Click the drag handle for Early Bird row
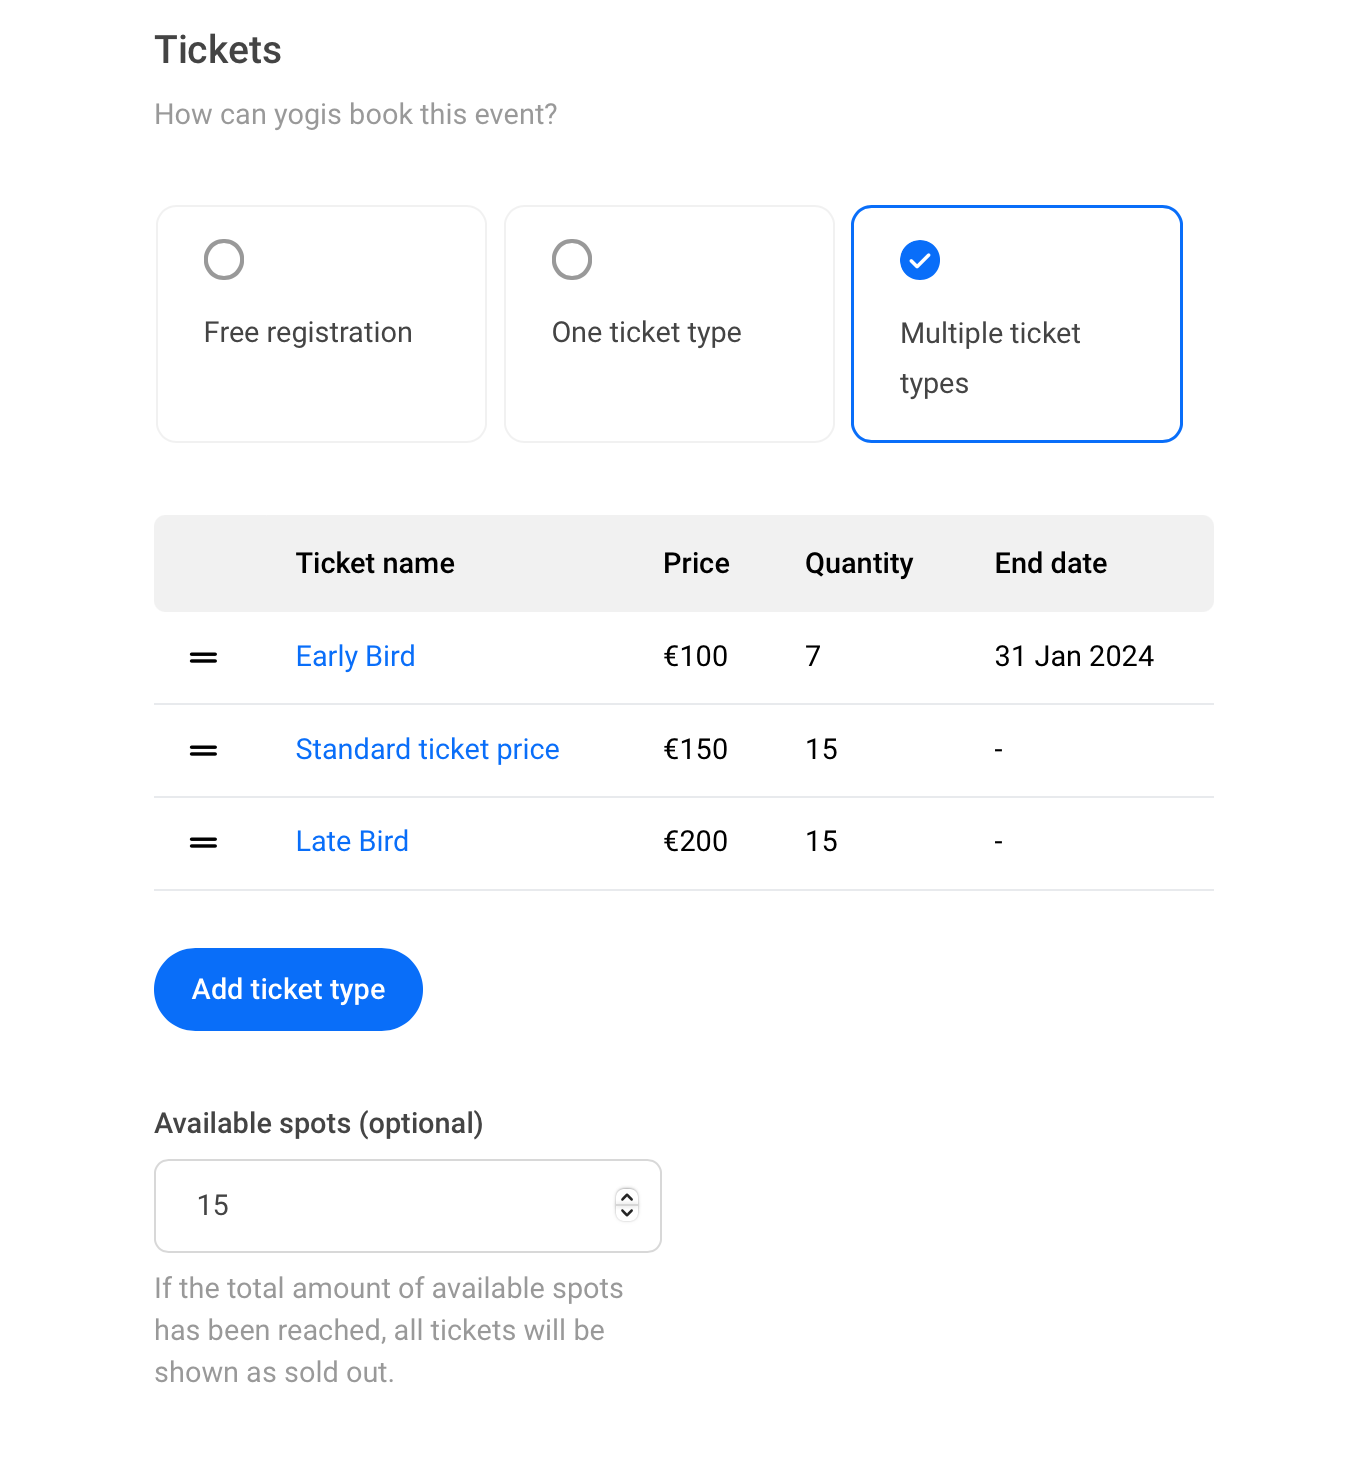Viewport: 1368px width, 1480px height. coord(204,658)
